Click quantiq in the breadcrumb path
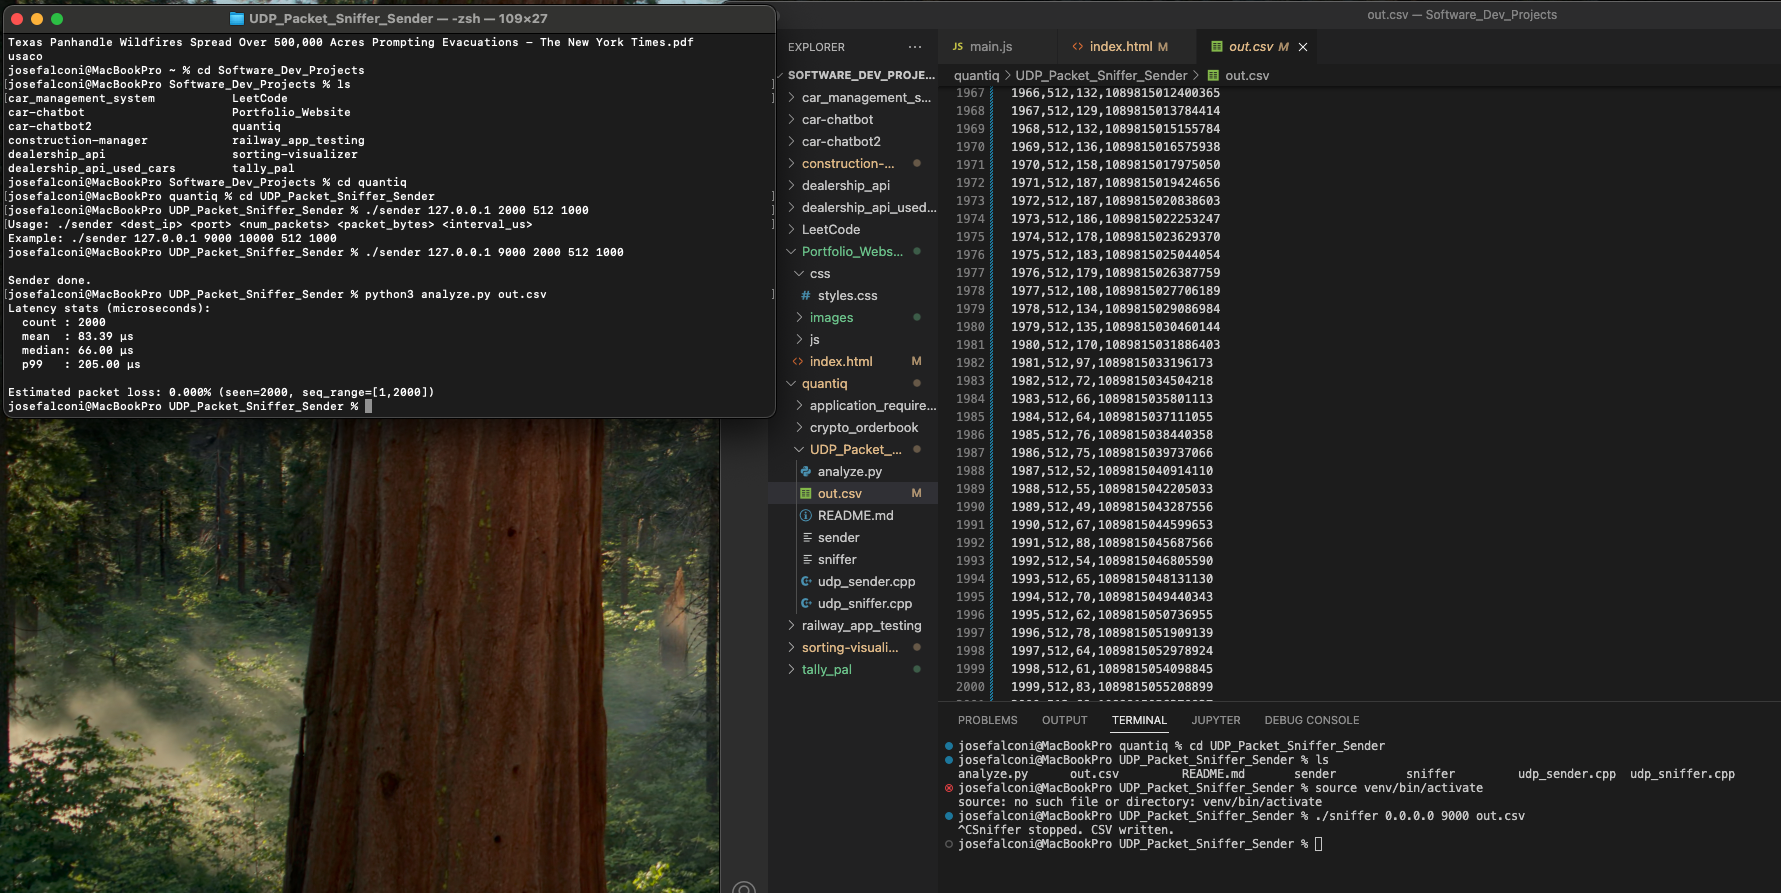Screen dimensions: 1781x893 tap(976, 75)
